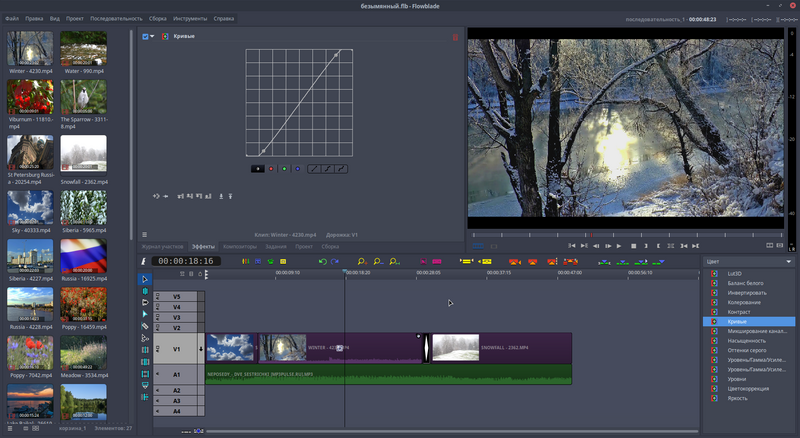800x438 pixels.
Task: Click the play button under the preview monitor
Action: coord(619,245)
